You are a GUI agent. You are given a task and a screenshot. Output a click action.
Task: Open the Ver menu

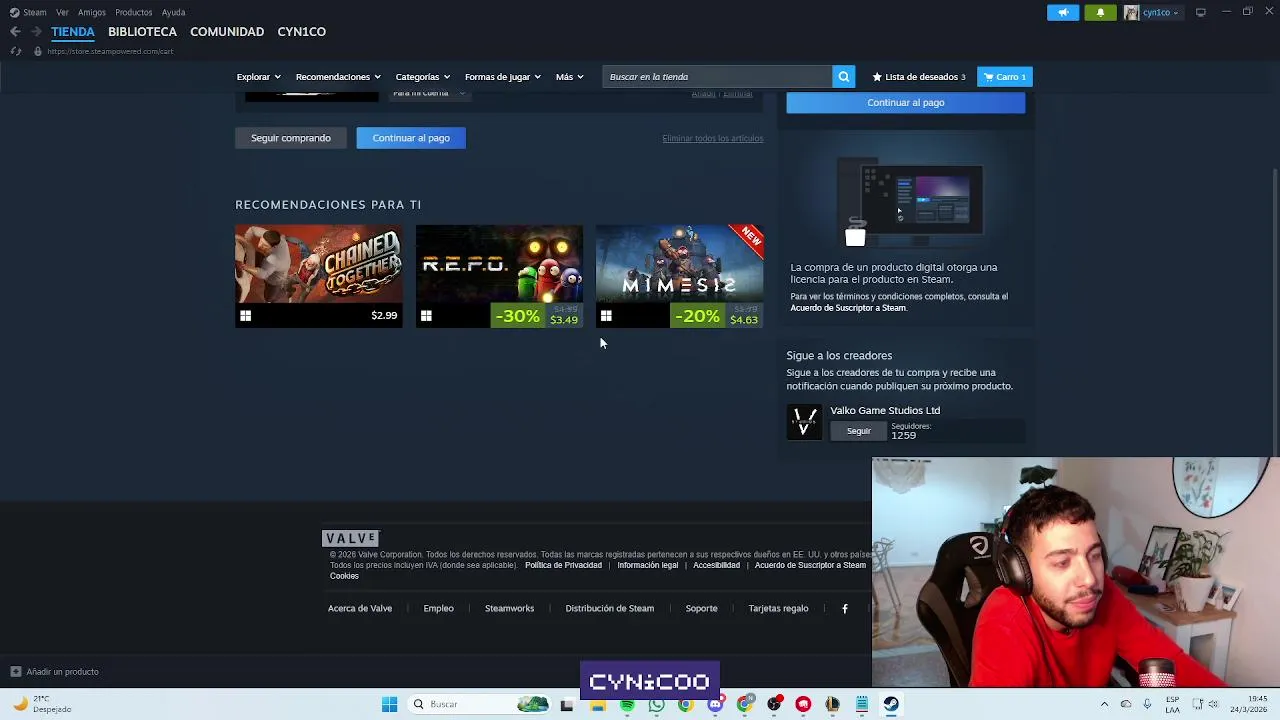coord(62,12)
